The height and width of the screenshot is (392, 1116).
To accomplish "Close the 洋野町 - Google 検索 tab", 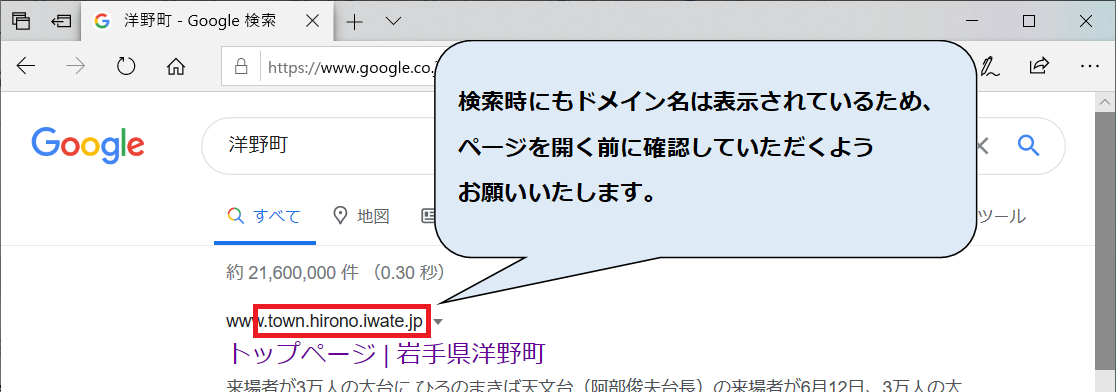I will [311, 21].
